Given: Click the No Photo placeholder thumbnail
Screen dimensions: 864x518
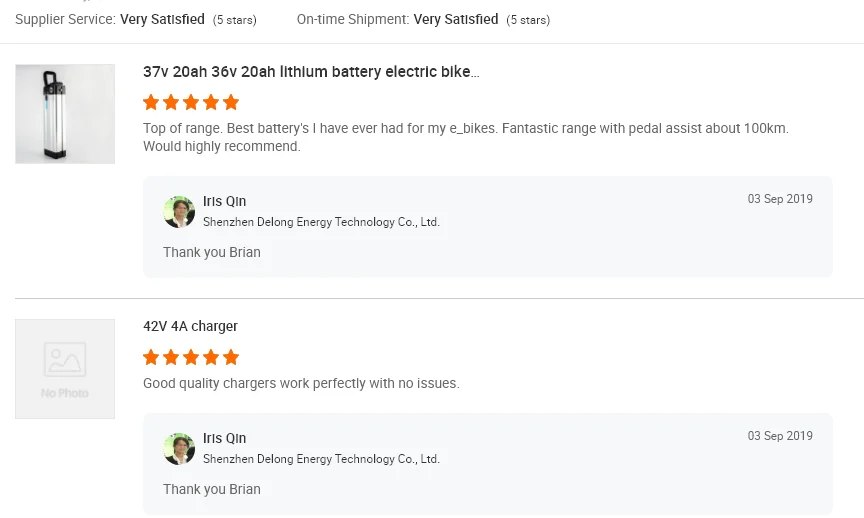Looking at the screenshot, I should pyautogui.click(x=65, y=369).
